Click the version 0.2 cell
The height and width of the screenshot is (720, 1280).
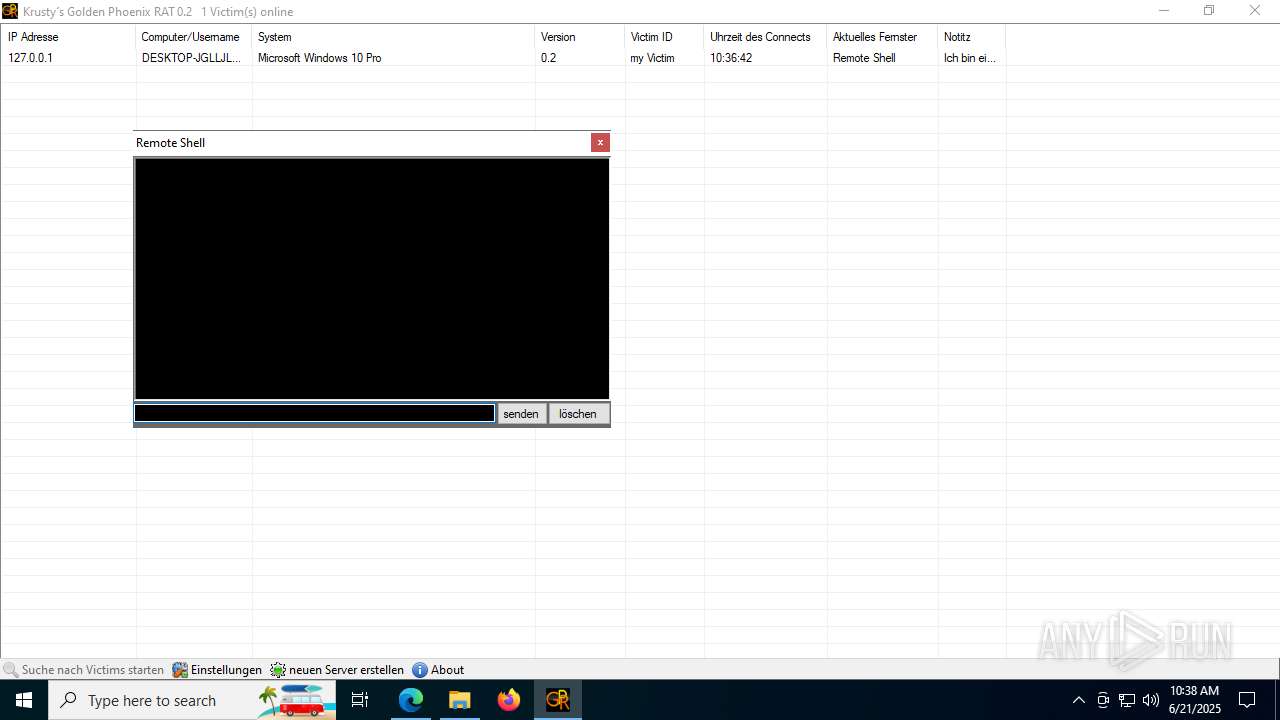click(548, 58)
